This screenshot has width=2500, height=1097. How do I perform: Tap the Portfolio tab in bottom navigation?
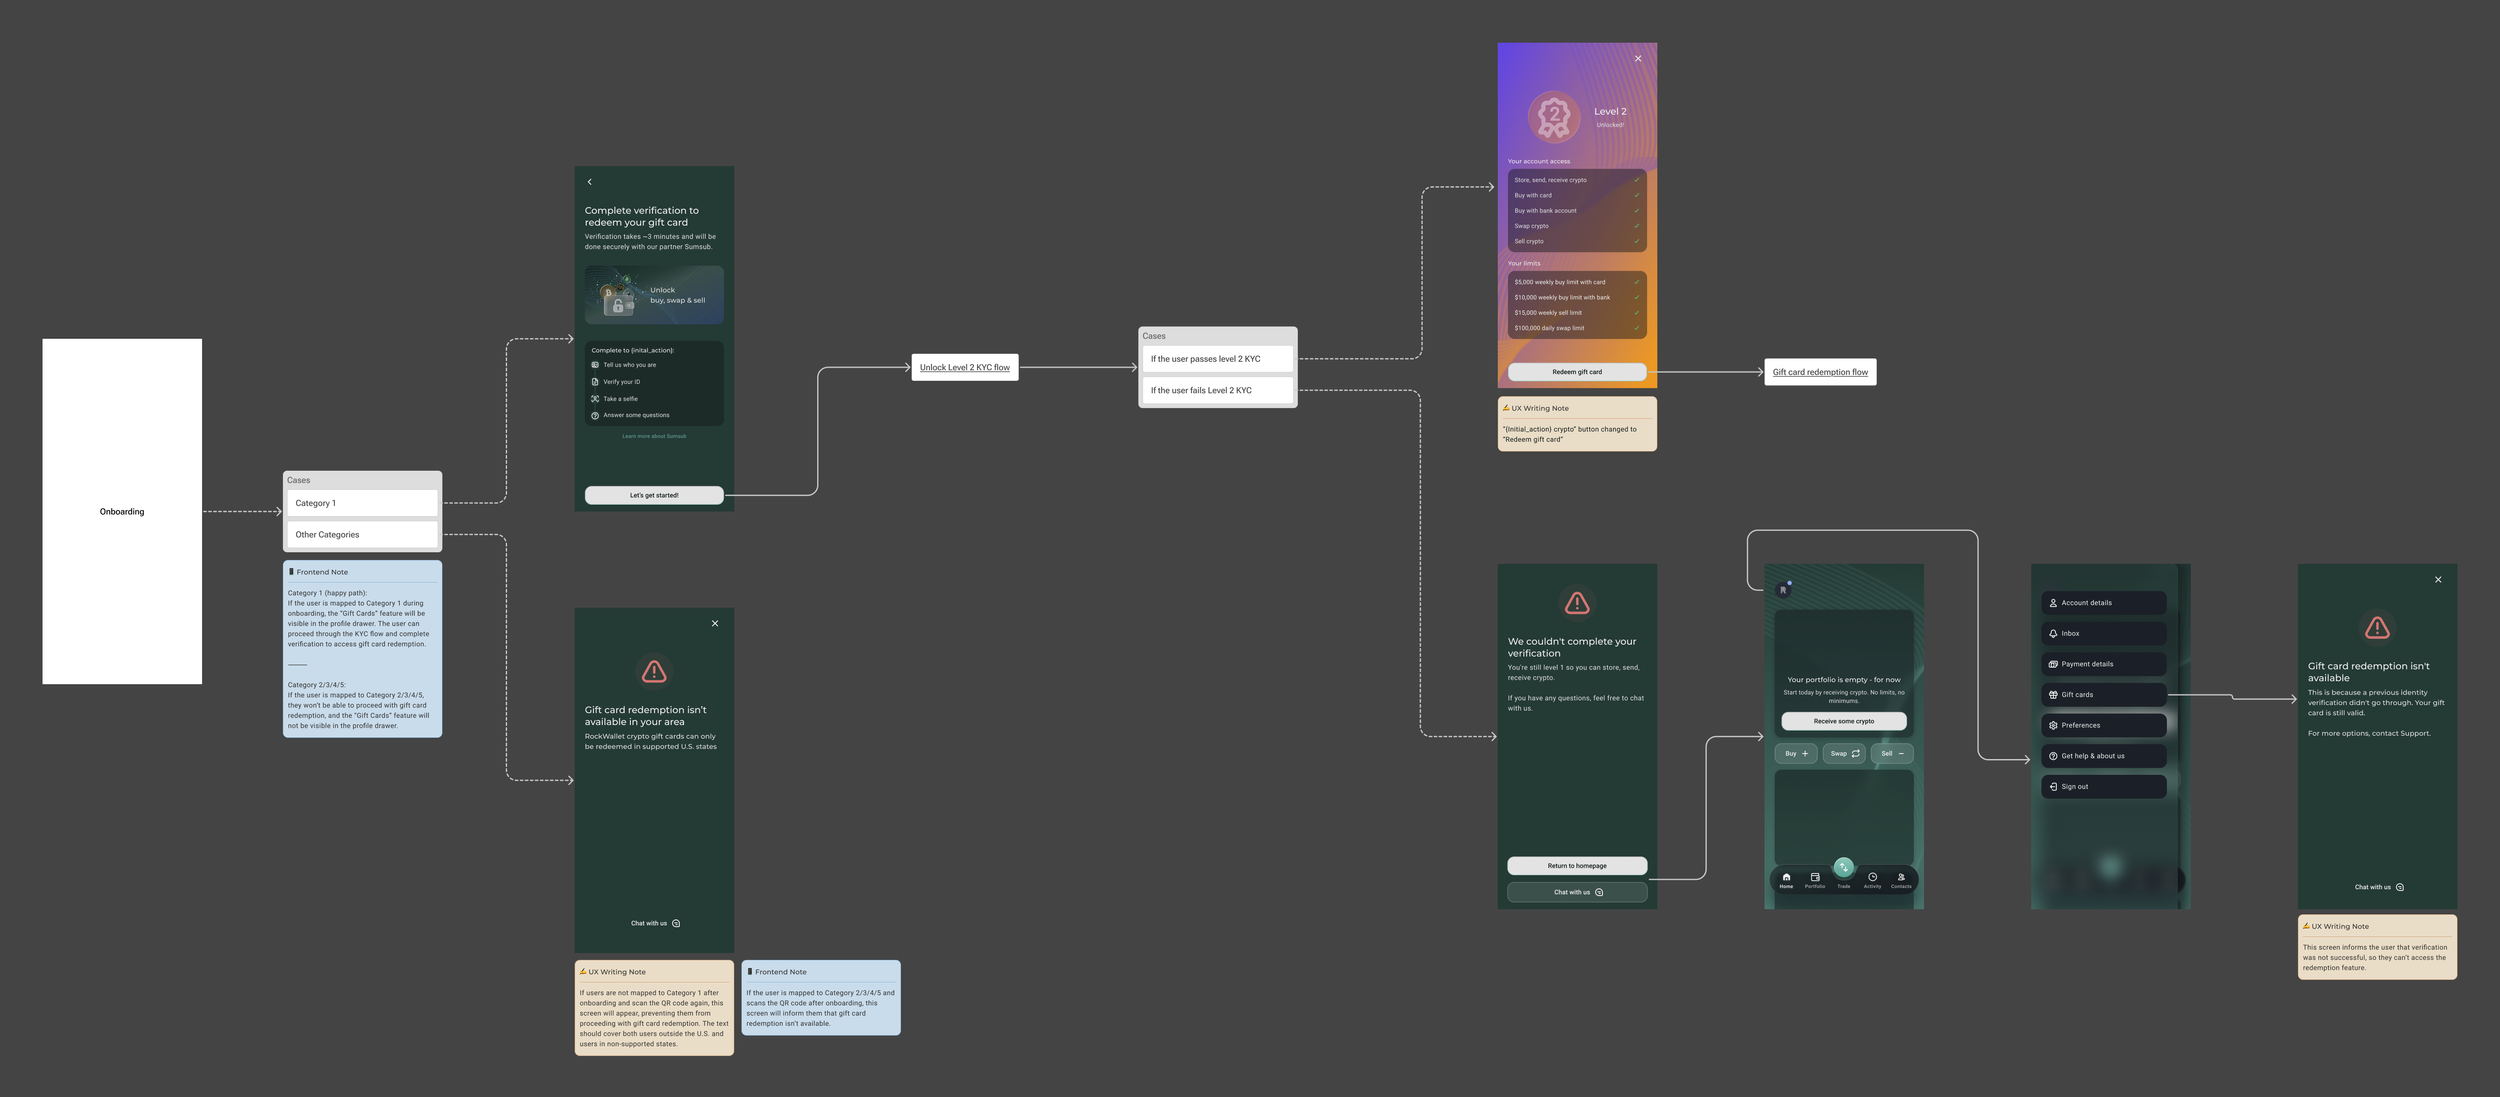click(1815, 881)
